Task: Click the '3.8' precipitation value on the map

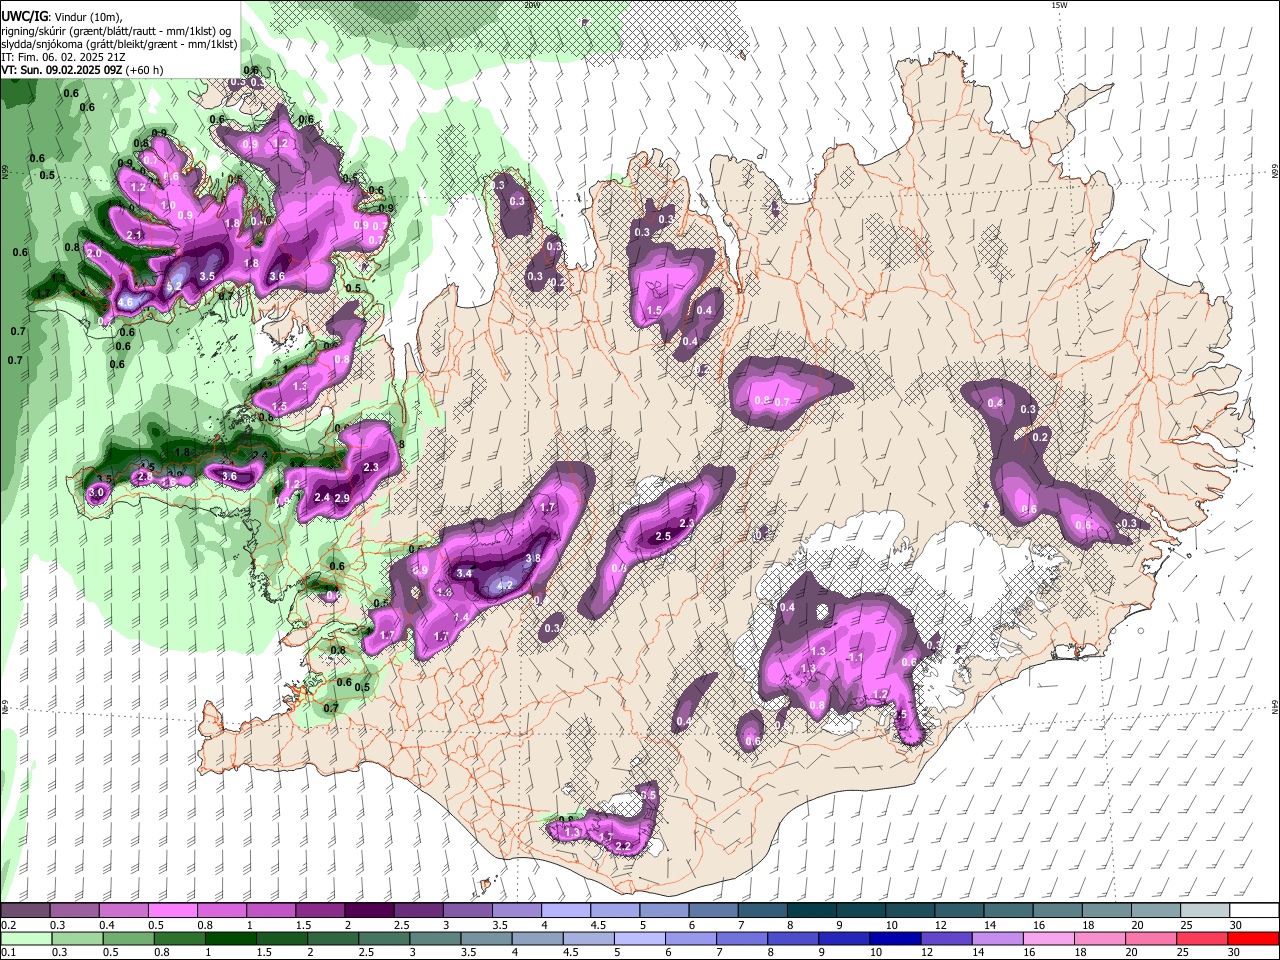Action: 533,558
